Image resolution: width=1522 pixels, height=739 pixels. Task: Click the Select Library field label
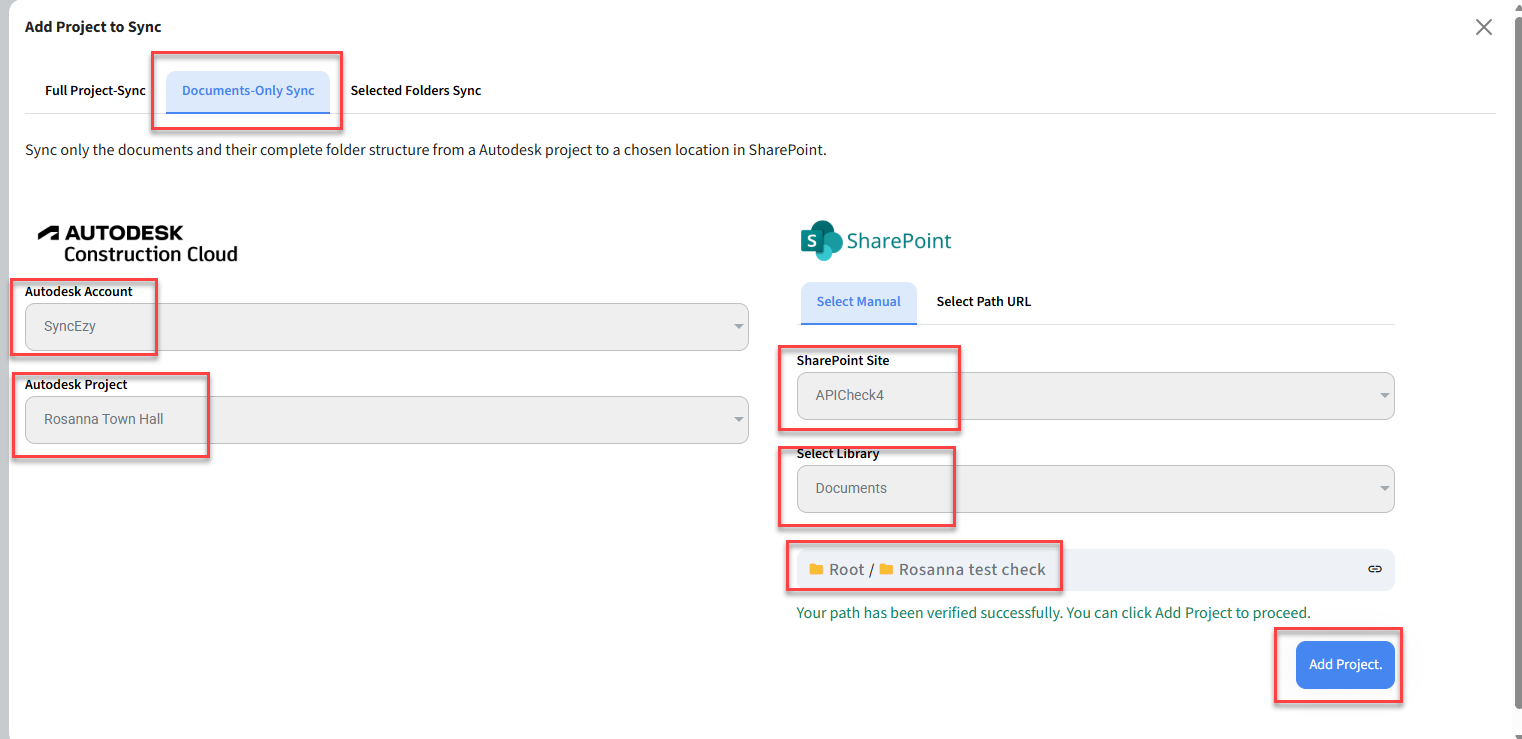(x=837, y=454)
